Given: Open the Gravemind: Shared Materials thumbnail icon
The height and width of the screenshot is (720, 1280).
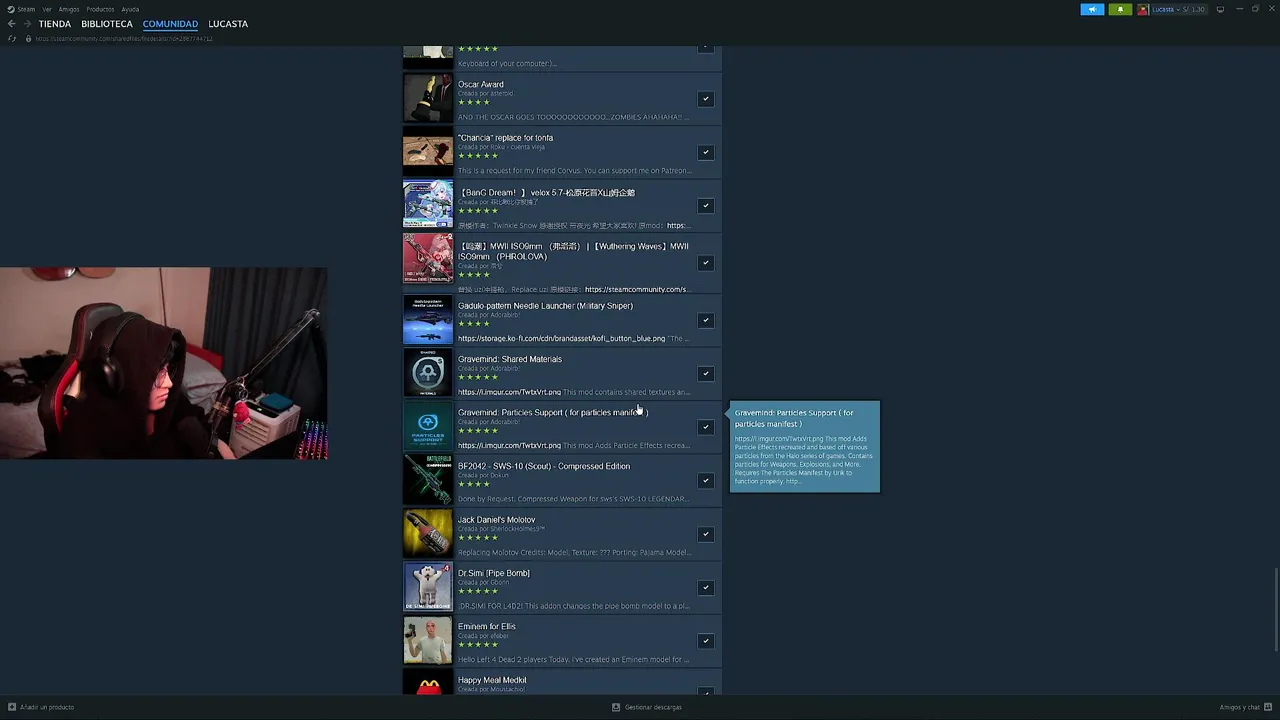Looking at the screenshot, I should [428, 373].
